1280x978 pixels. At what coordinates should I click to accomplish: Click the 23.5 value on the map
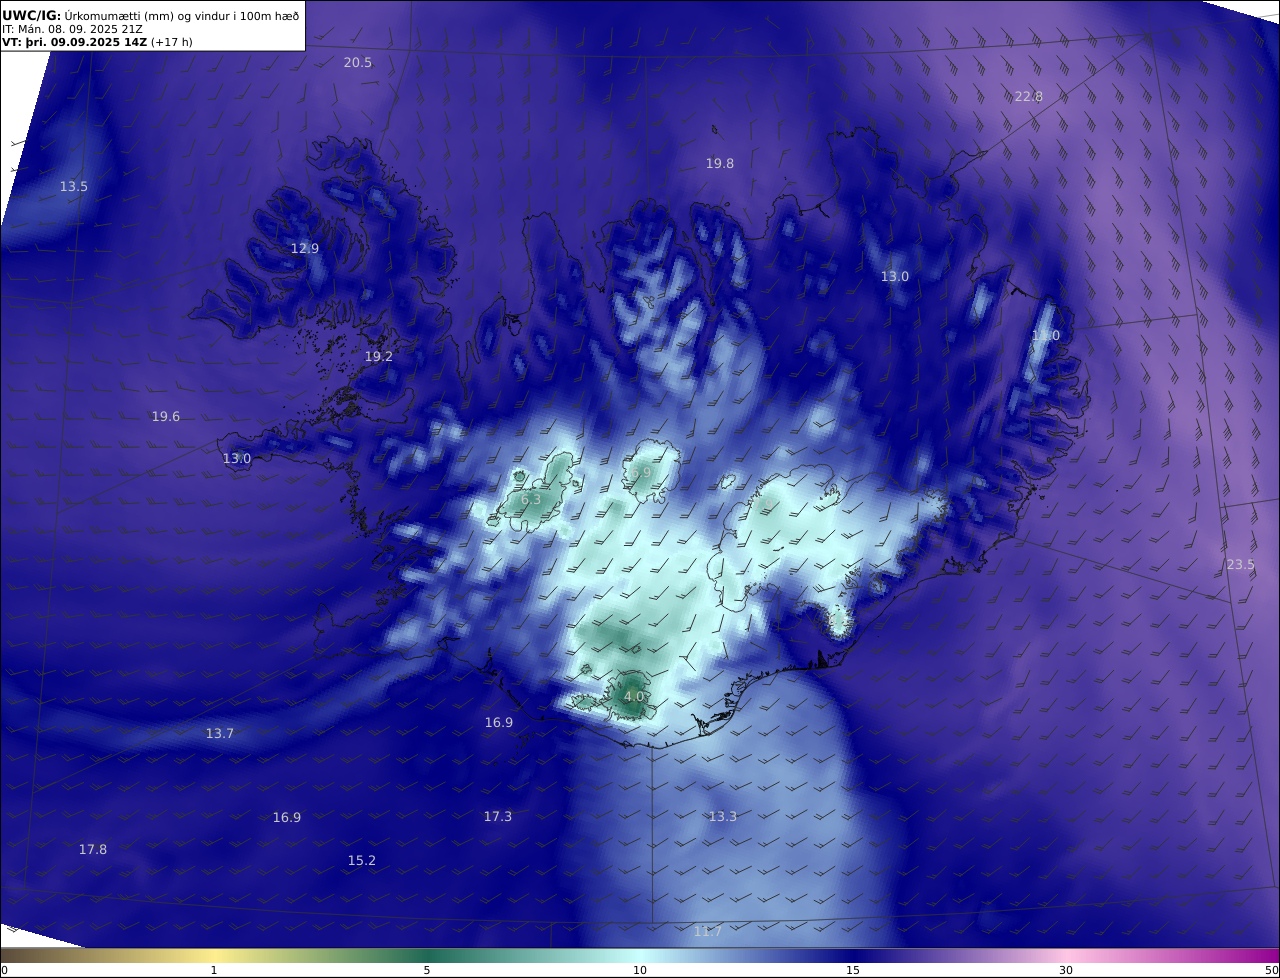pos(1240,564)
